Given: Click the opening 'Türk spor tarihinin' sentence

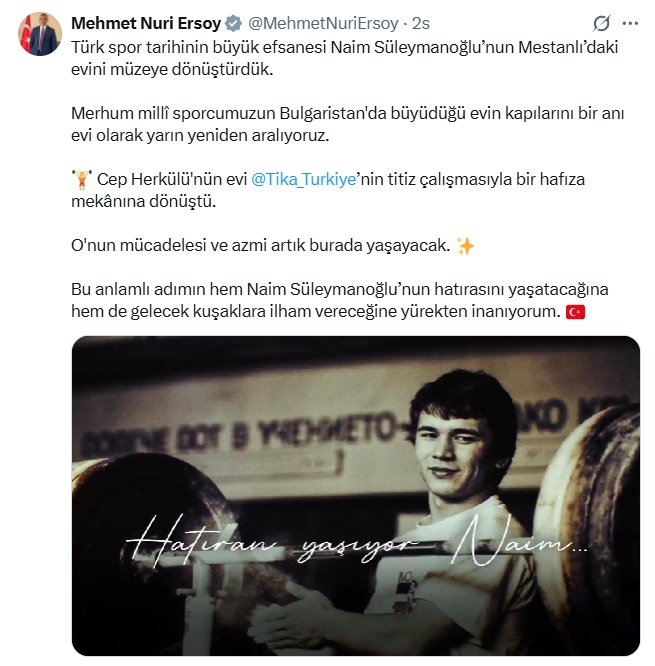Looking at the screenshot, I should click(x=344, y=58).
